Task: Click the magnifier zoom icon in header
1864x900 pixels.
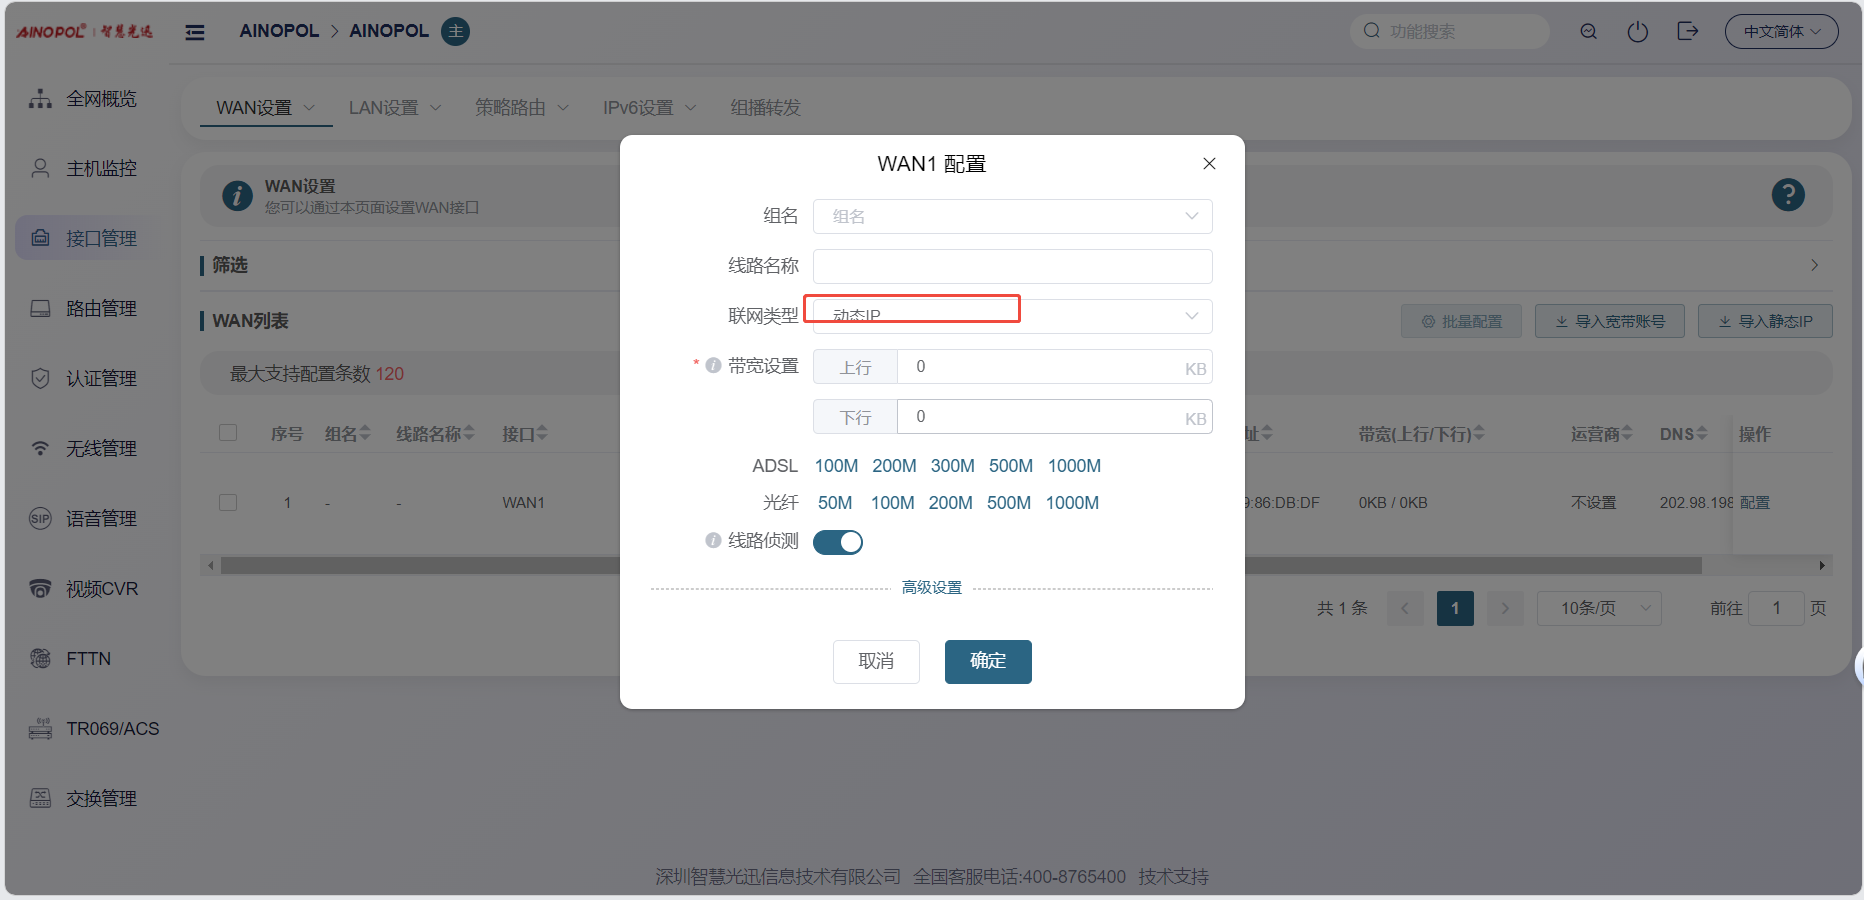Action: 1588,32
